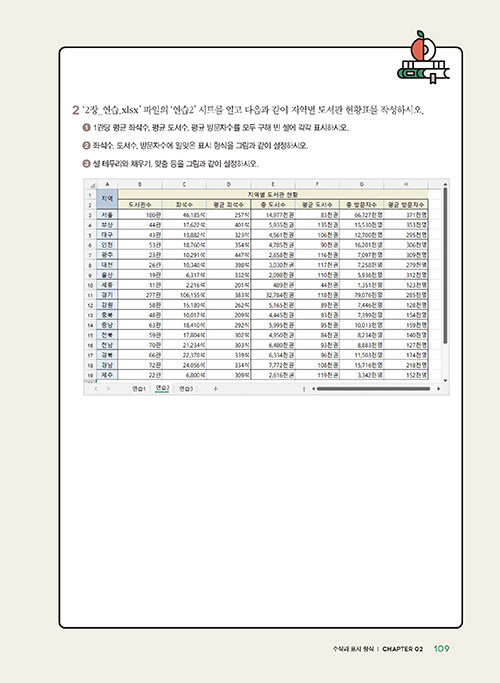Viewport: 500px width, 683px height.
Task: Select column B header
Action: pyautogui.click(x=140, y=185)
